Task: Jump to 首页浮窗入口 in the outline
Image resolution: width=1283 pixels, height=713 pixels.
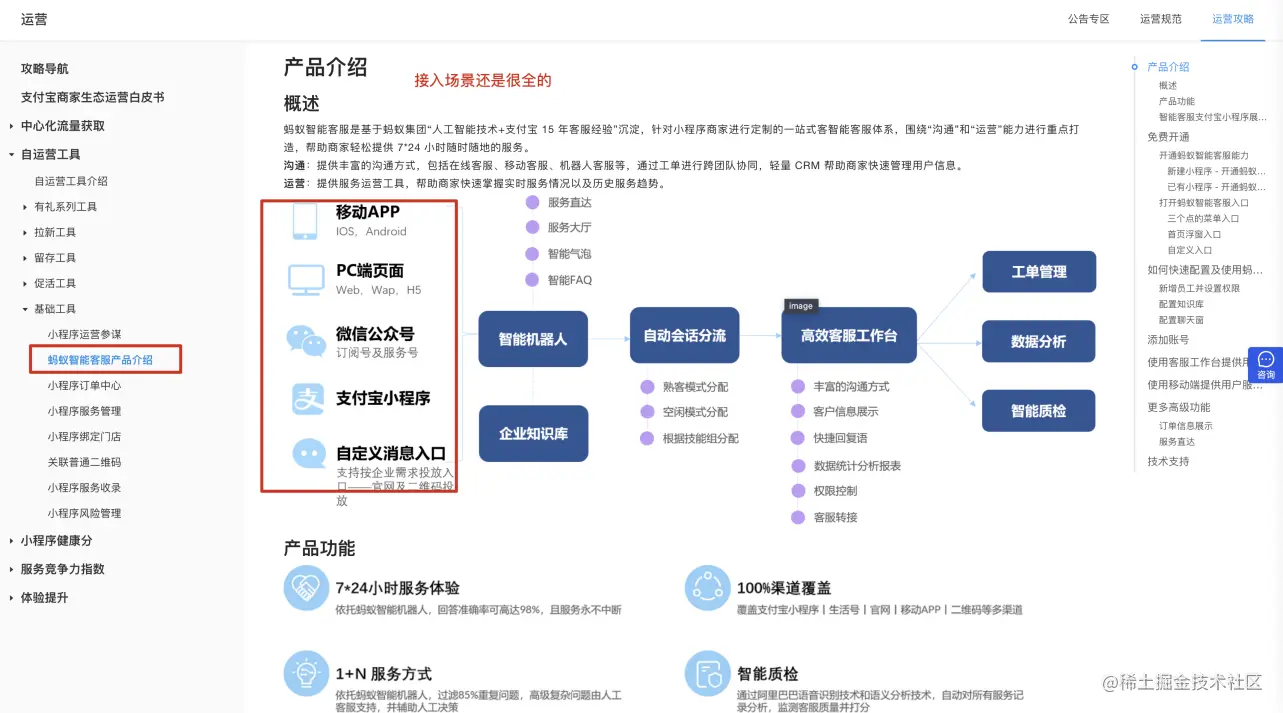Action: coord(1194,234)
